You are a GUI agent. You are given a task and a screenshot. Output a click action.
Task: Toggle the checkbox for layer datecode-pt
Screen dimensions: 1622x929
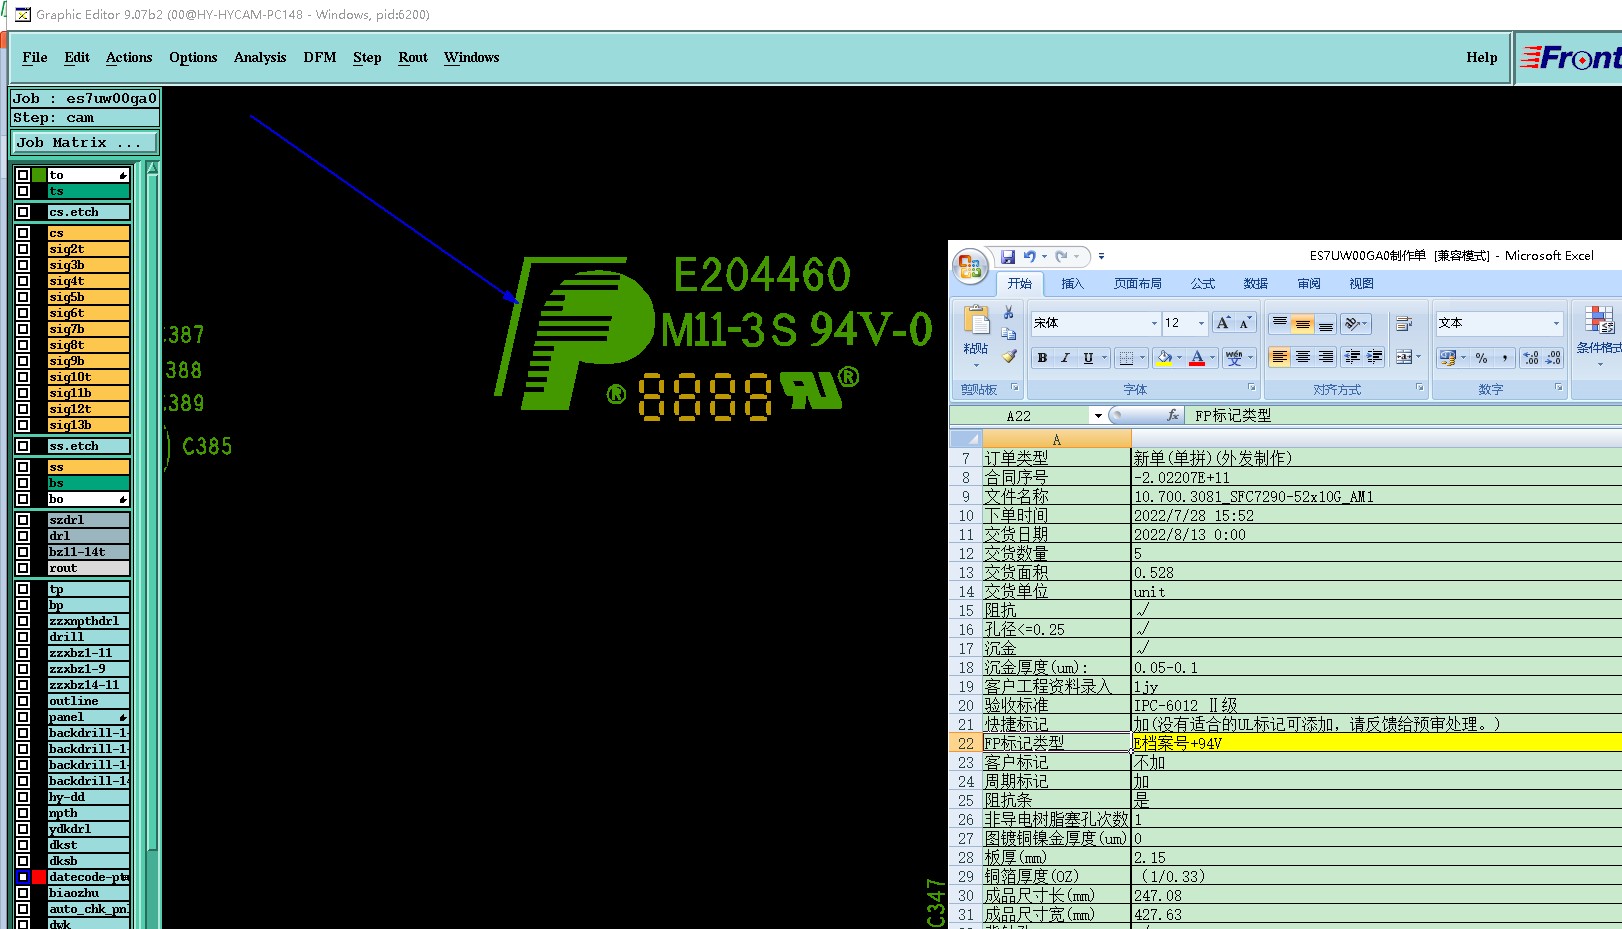click(x=23, y=877)
